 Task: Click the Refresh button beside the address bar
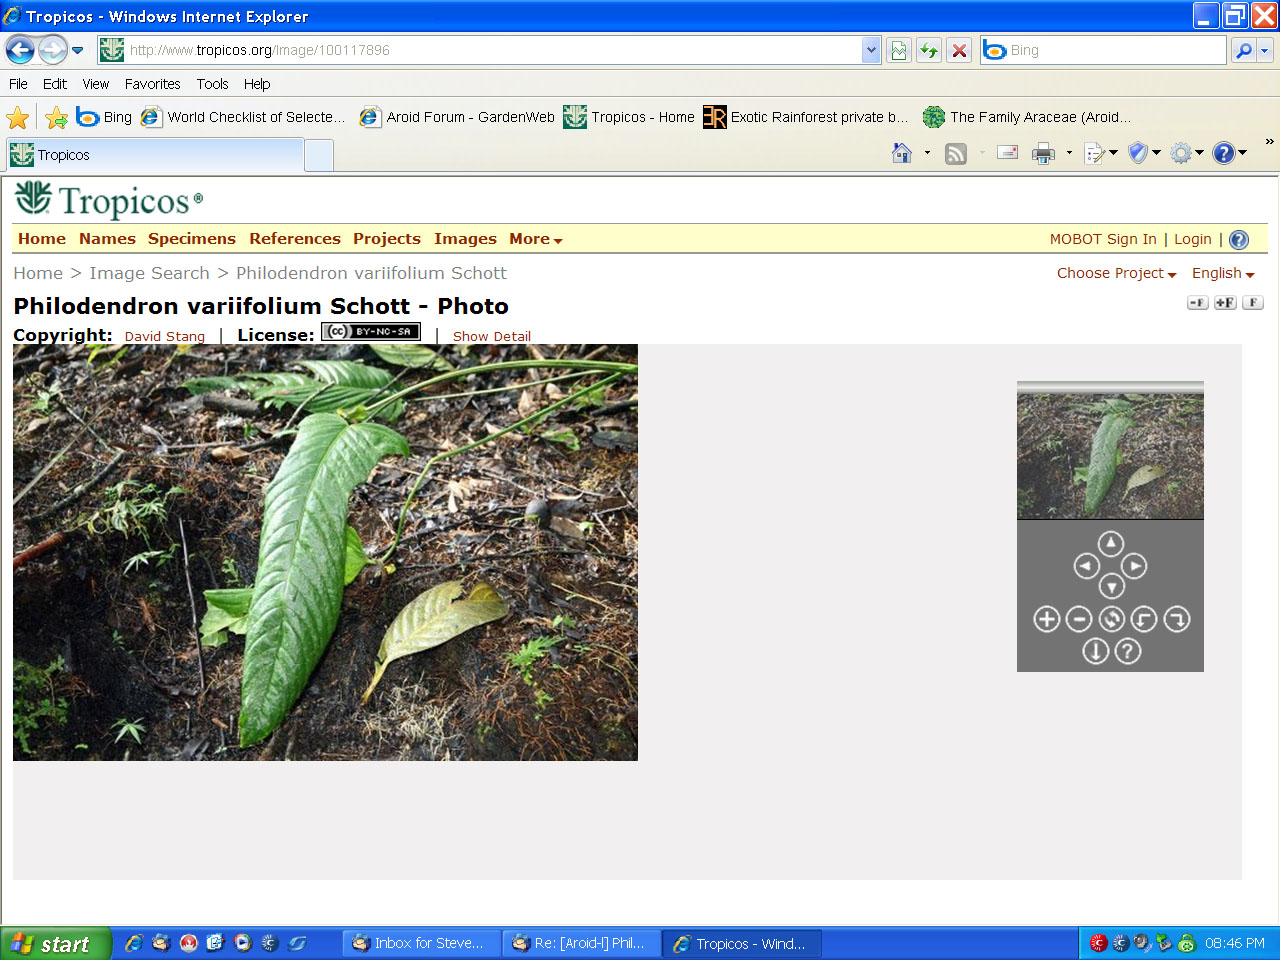click(x=929, y=50)
